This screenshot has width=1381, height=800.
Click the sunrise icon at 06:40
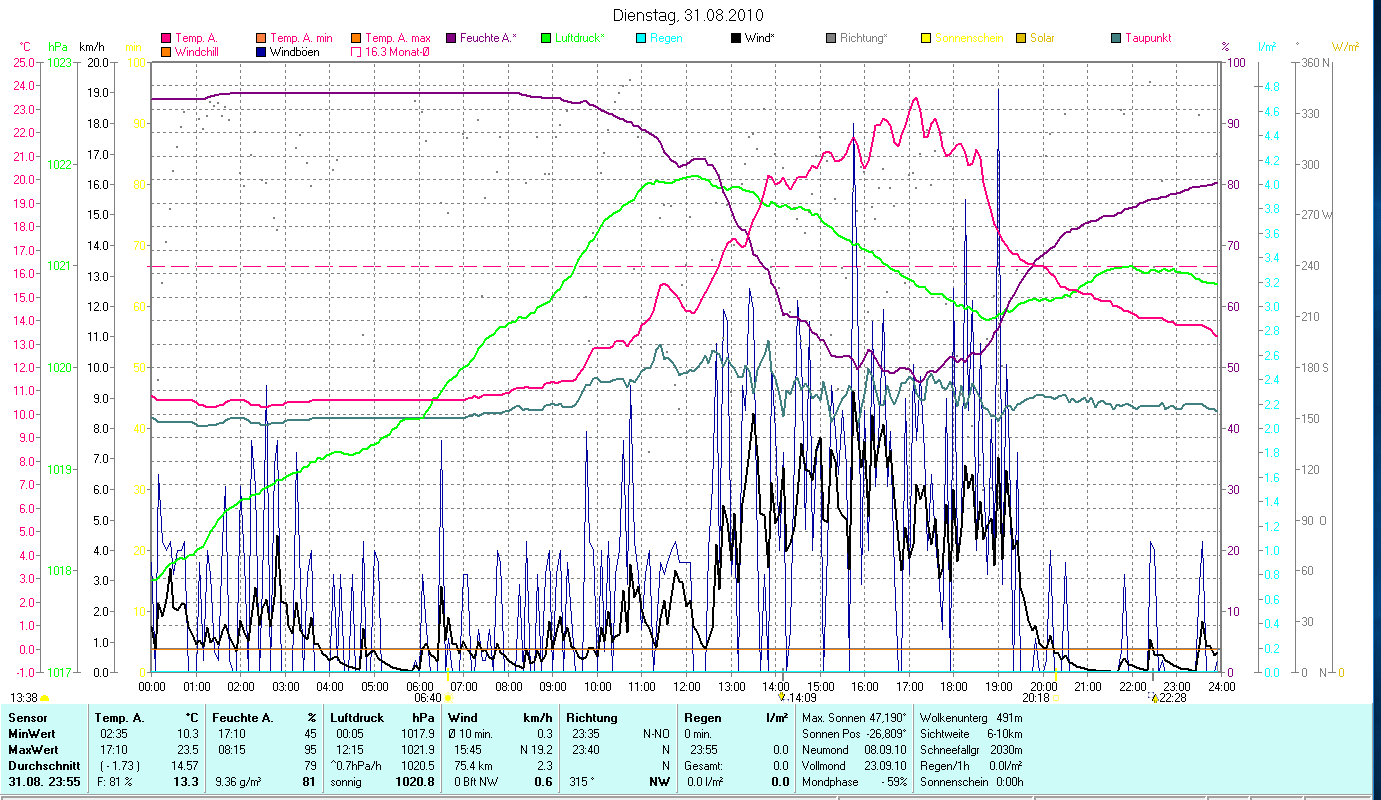(x=447, y=699)
